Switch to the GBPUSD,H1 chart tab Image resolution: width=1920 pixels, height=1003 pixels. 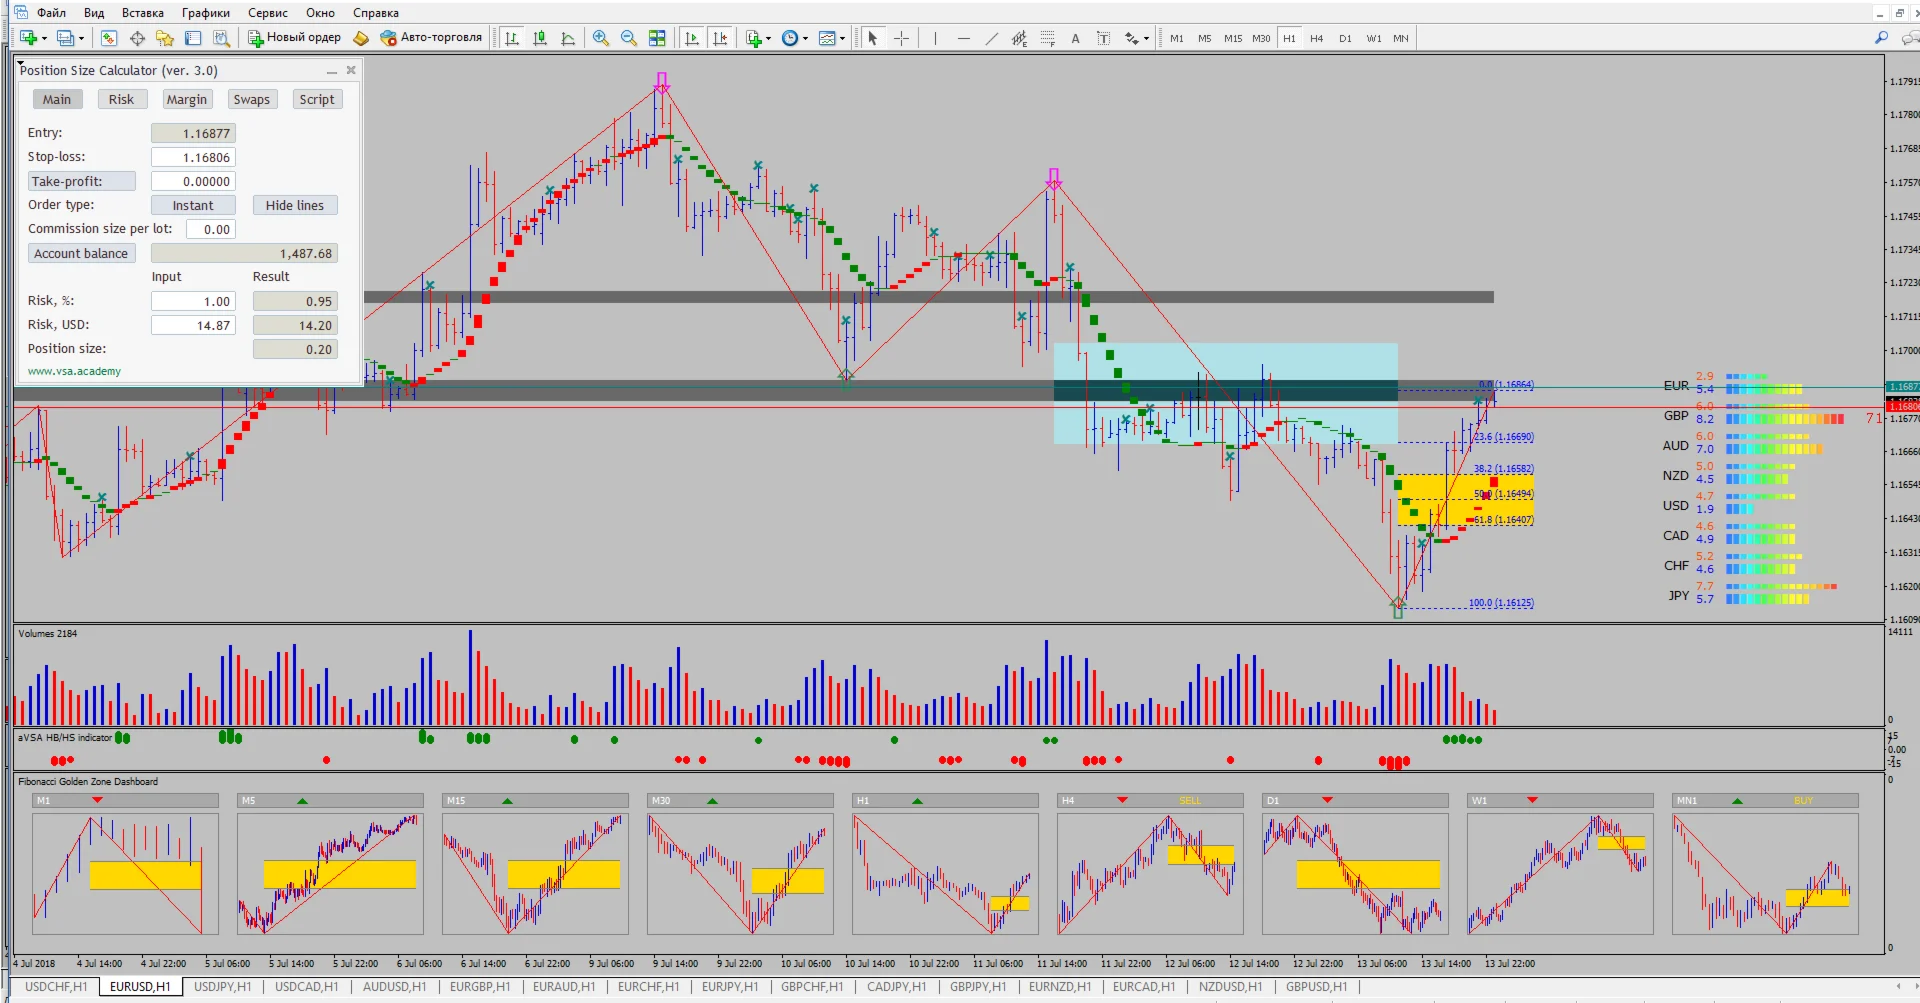pyautogui.click(x=1315, y=987)
